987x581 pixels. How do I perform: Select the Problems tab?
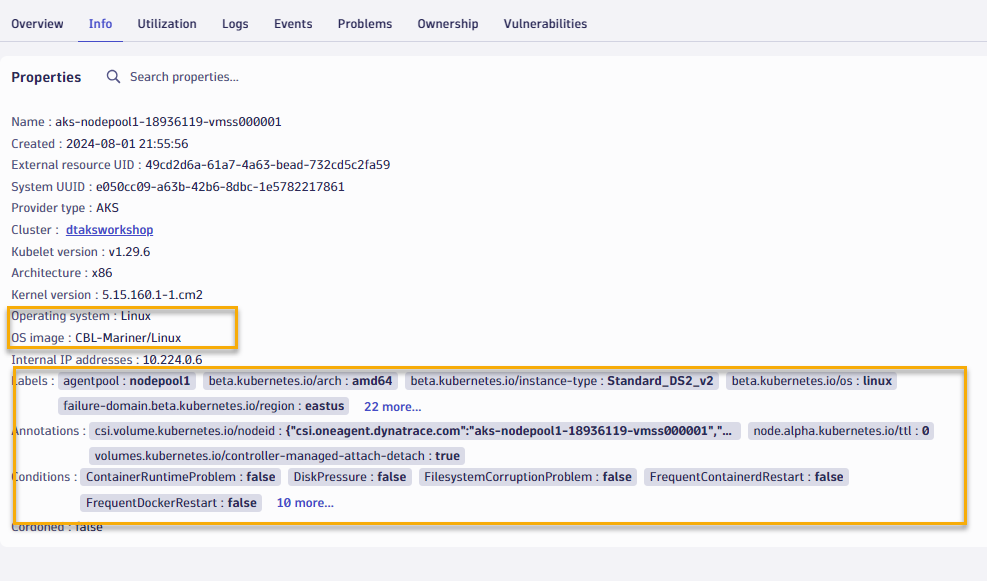pos(365,24)
